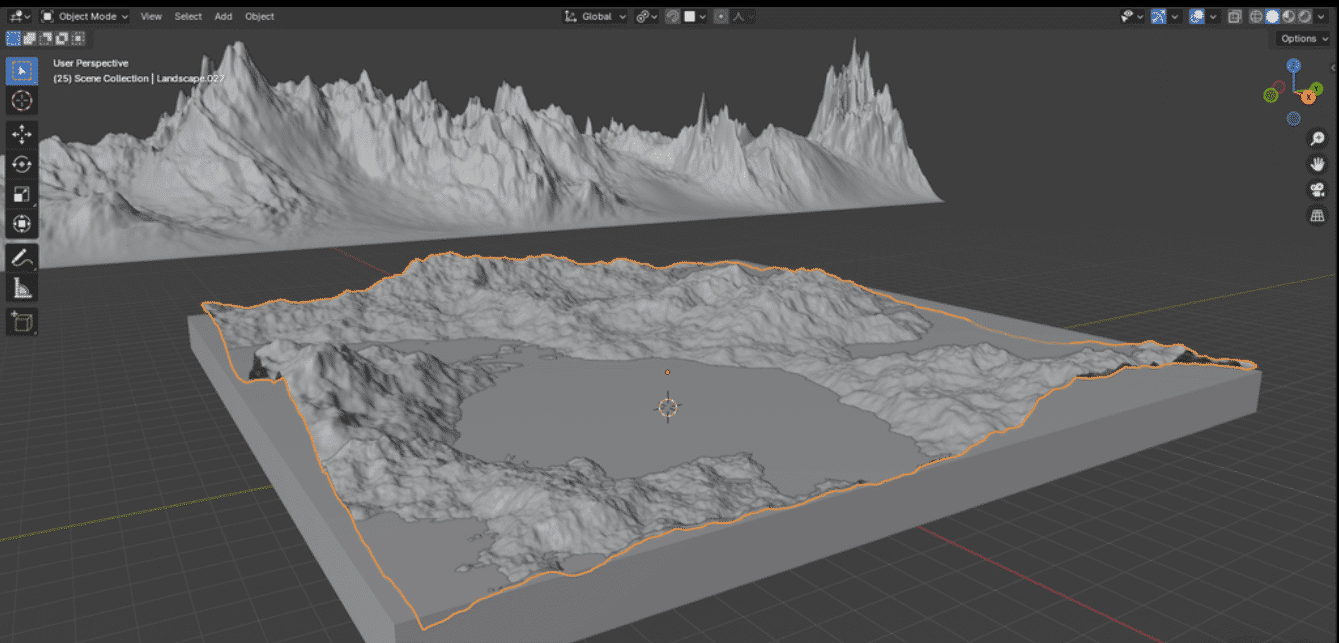Open the Object Mode dropdown
1339x643 pixels.
click(85, 17)
